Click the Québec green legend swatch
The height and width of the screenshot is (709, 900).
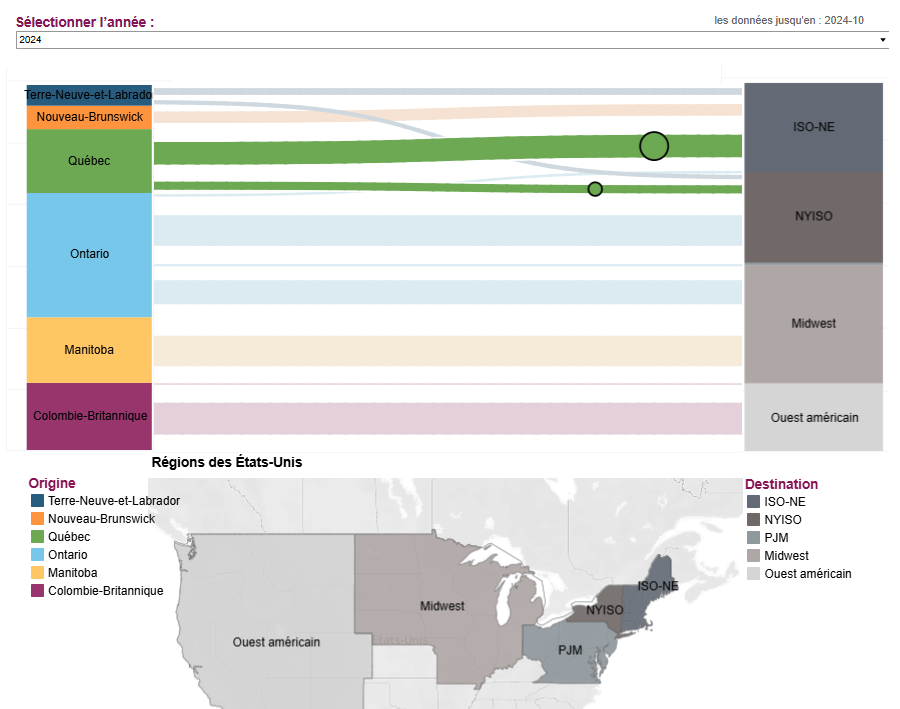click(37, 537)
